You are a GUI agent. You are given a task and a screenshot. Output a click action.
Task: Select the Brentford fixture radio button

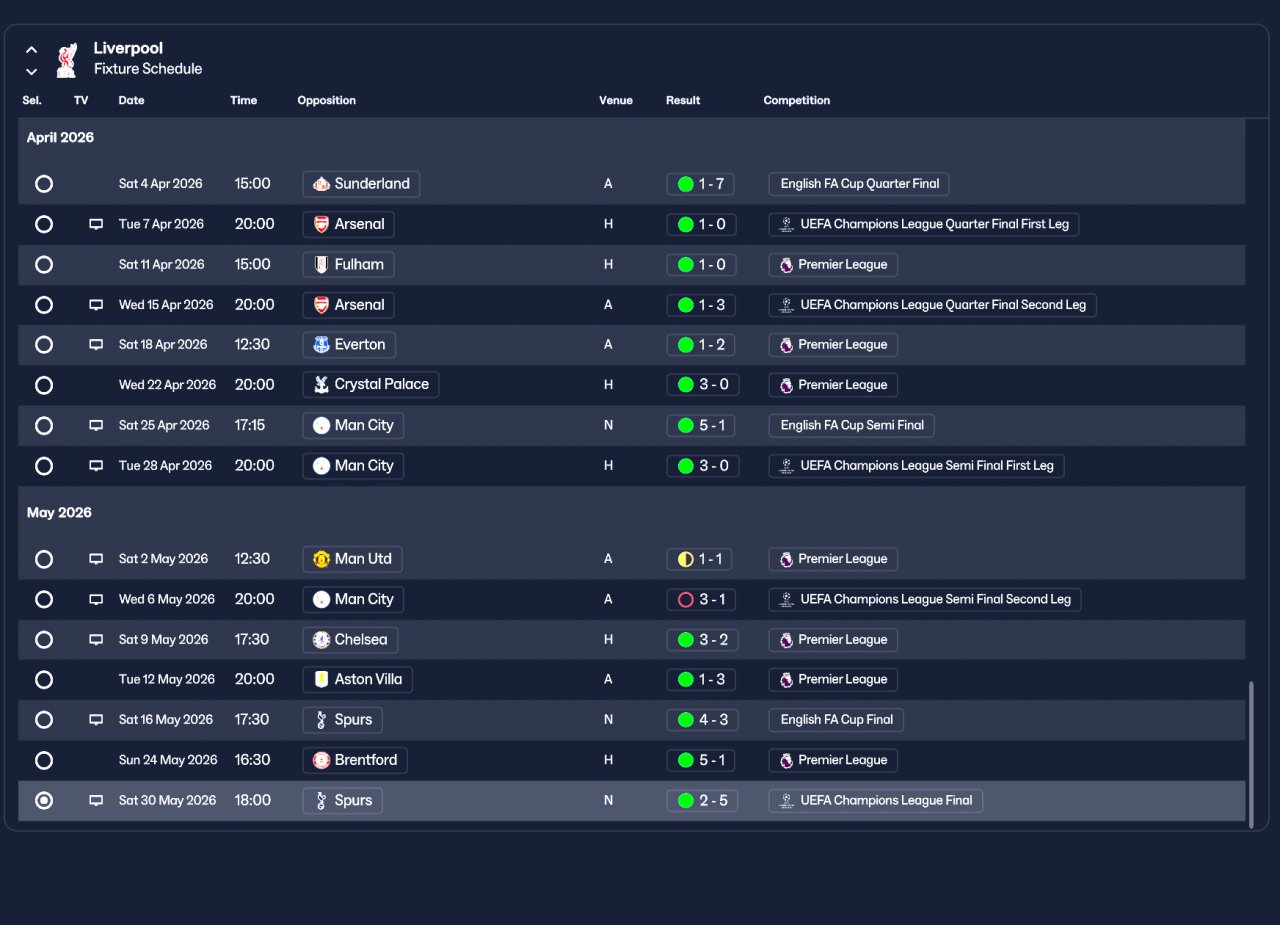pos(44,760)
